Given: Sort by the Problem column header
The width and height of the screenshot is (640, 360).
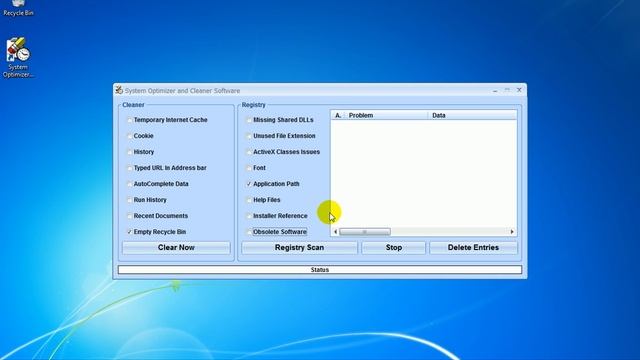Looking at the screenshot, I should coord(386,116).
